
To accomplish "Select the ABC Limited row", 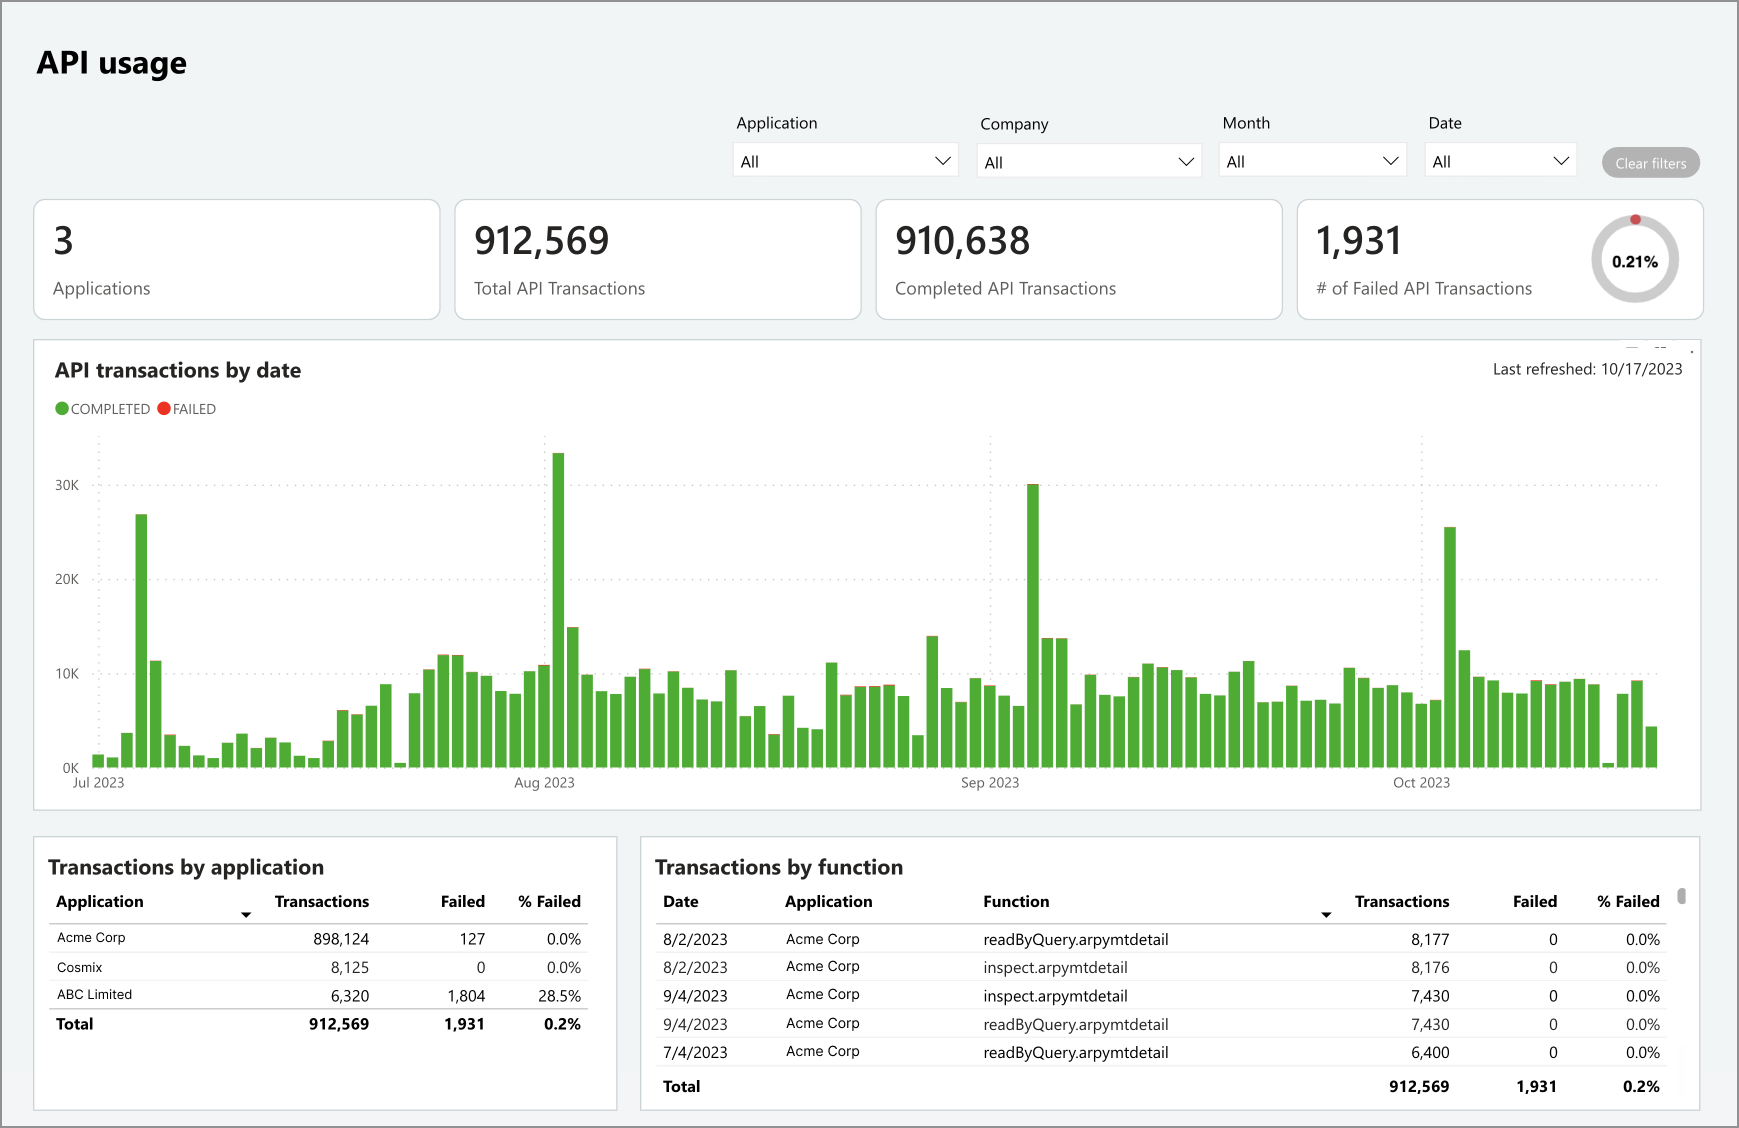I will (95, 995).
